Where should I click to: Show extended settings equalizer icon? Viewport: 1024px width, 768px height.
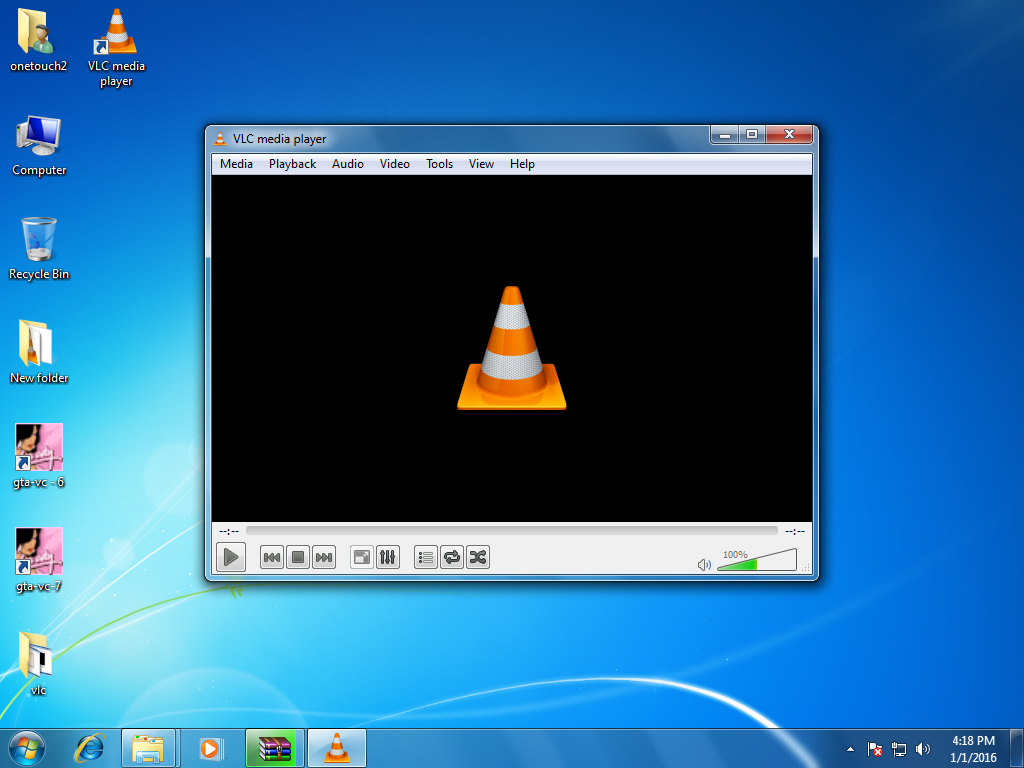click(x=388, y=557)
